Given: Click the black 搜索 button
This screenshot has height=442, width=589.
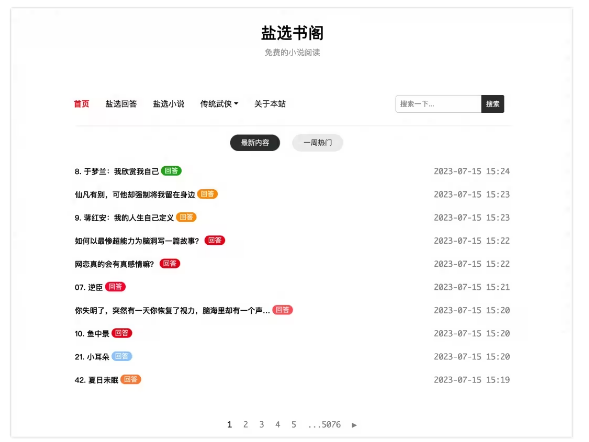Looking at the screenshot, I should coord(492,104).
